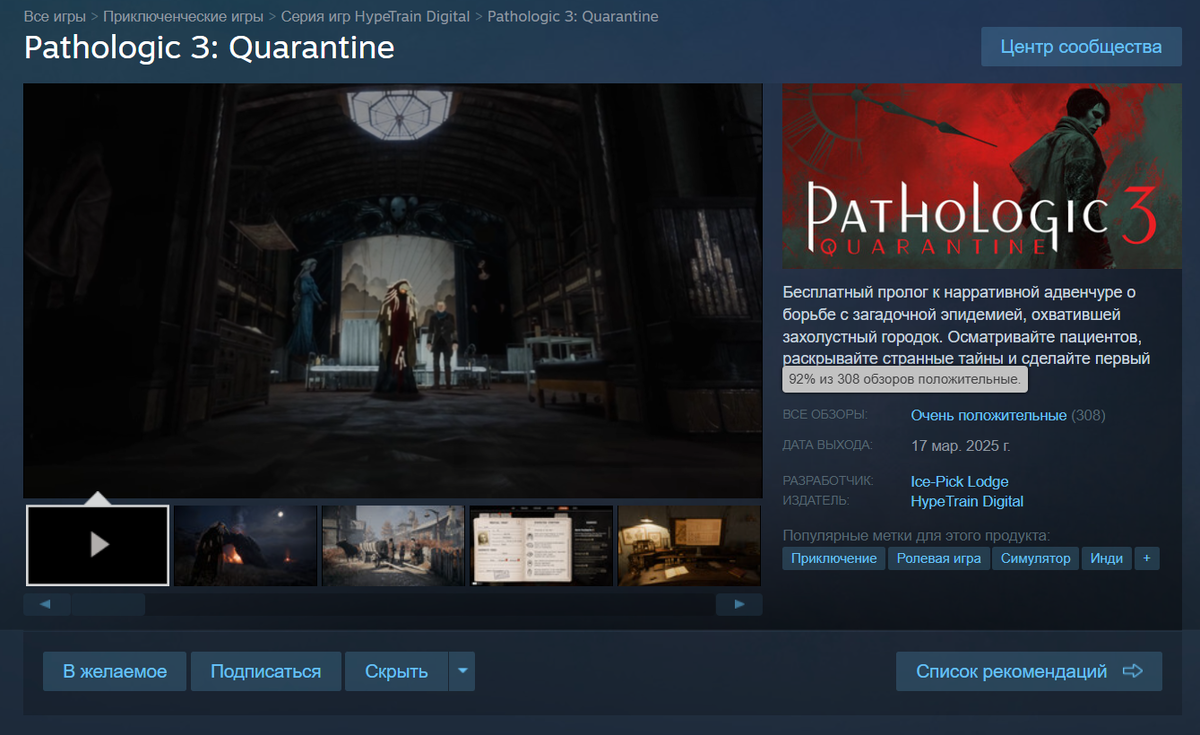The image size is (1200, 735).
Task: Open 'Серия игр HypeTrain Digital' breadcrumb
Action: [376, 17]
